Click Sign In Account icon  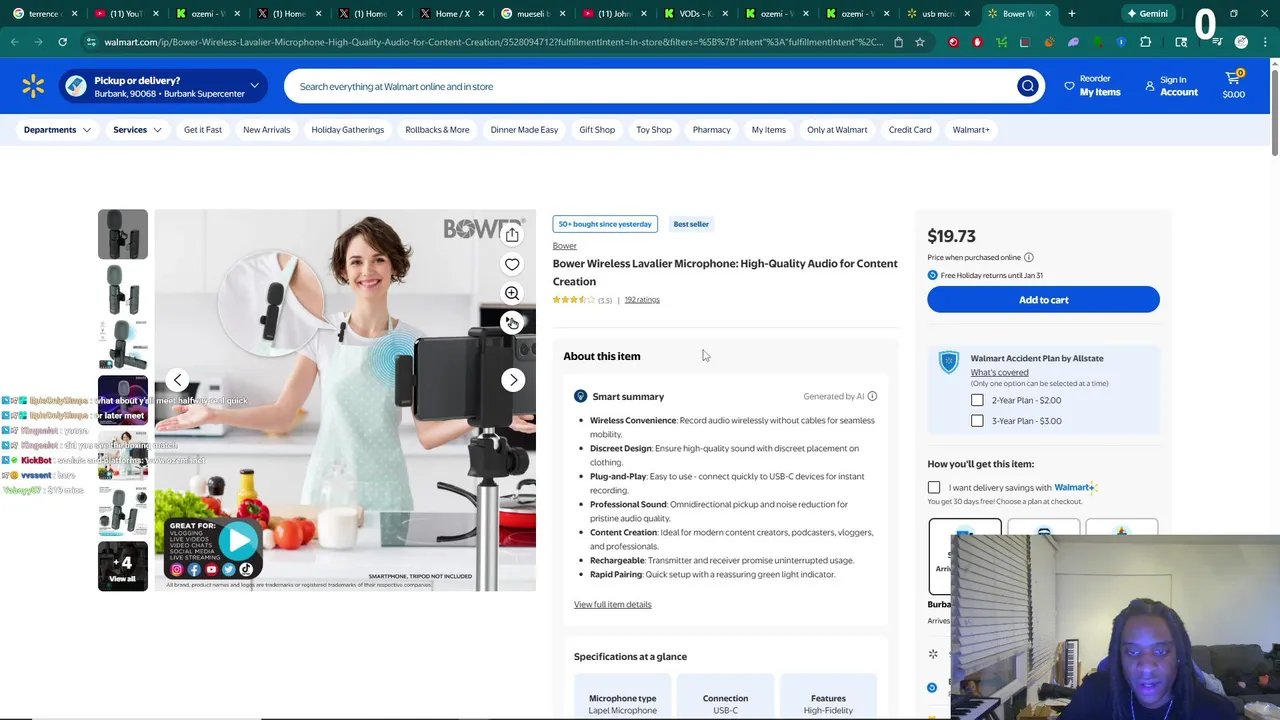tap(1150, 86)
